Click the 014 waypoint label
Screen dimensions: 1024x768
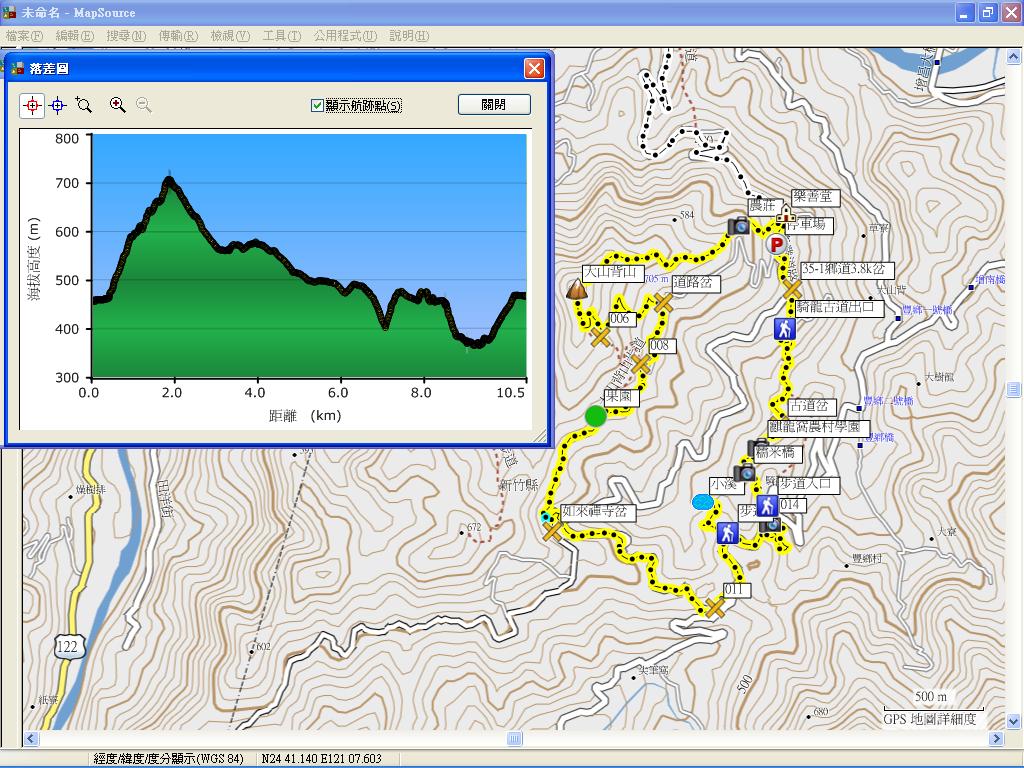click(x=792, y=504)
